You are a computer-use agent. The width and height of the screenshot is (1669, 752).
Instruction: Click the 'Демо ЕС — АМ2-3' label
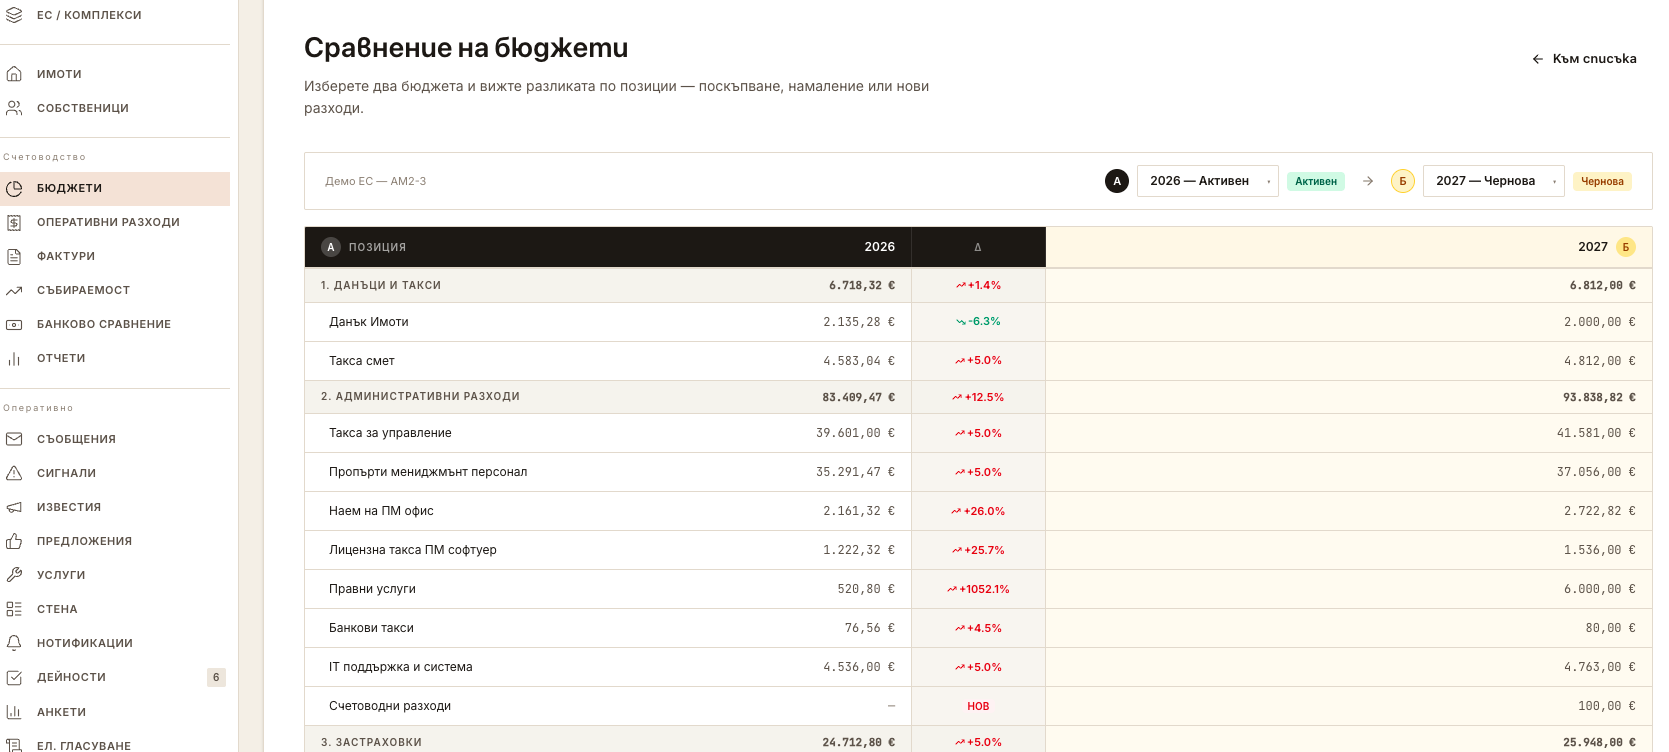point(376,181)
